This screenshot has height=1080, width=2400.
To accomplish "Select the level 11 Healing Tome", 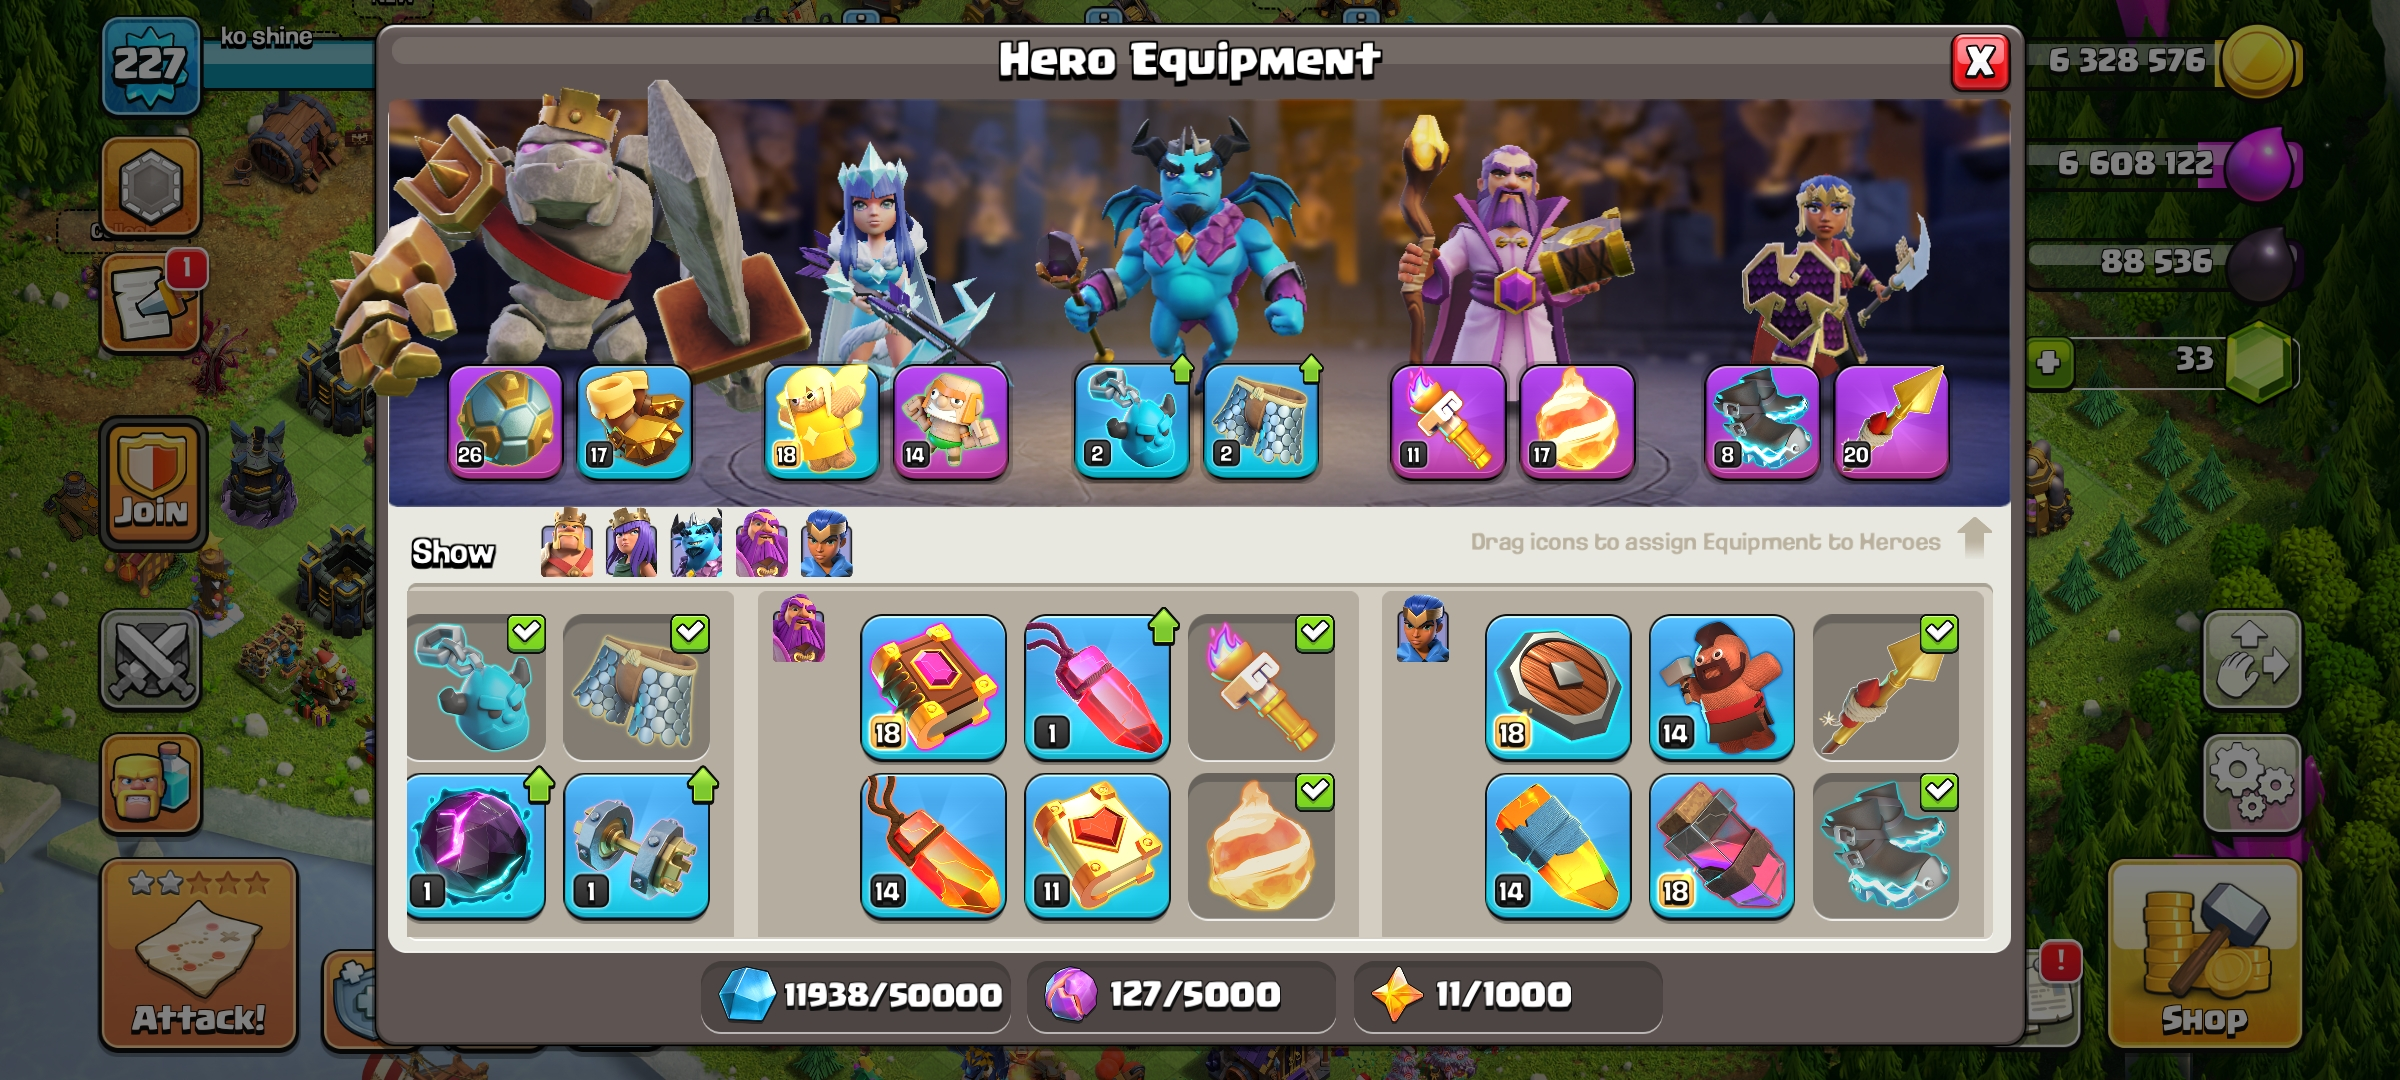I will (1097, 846).
